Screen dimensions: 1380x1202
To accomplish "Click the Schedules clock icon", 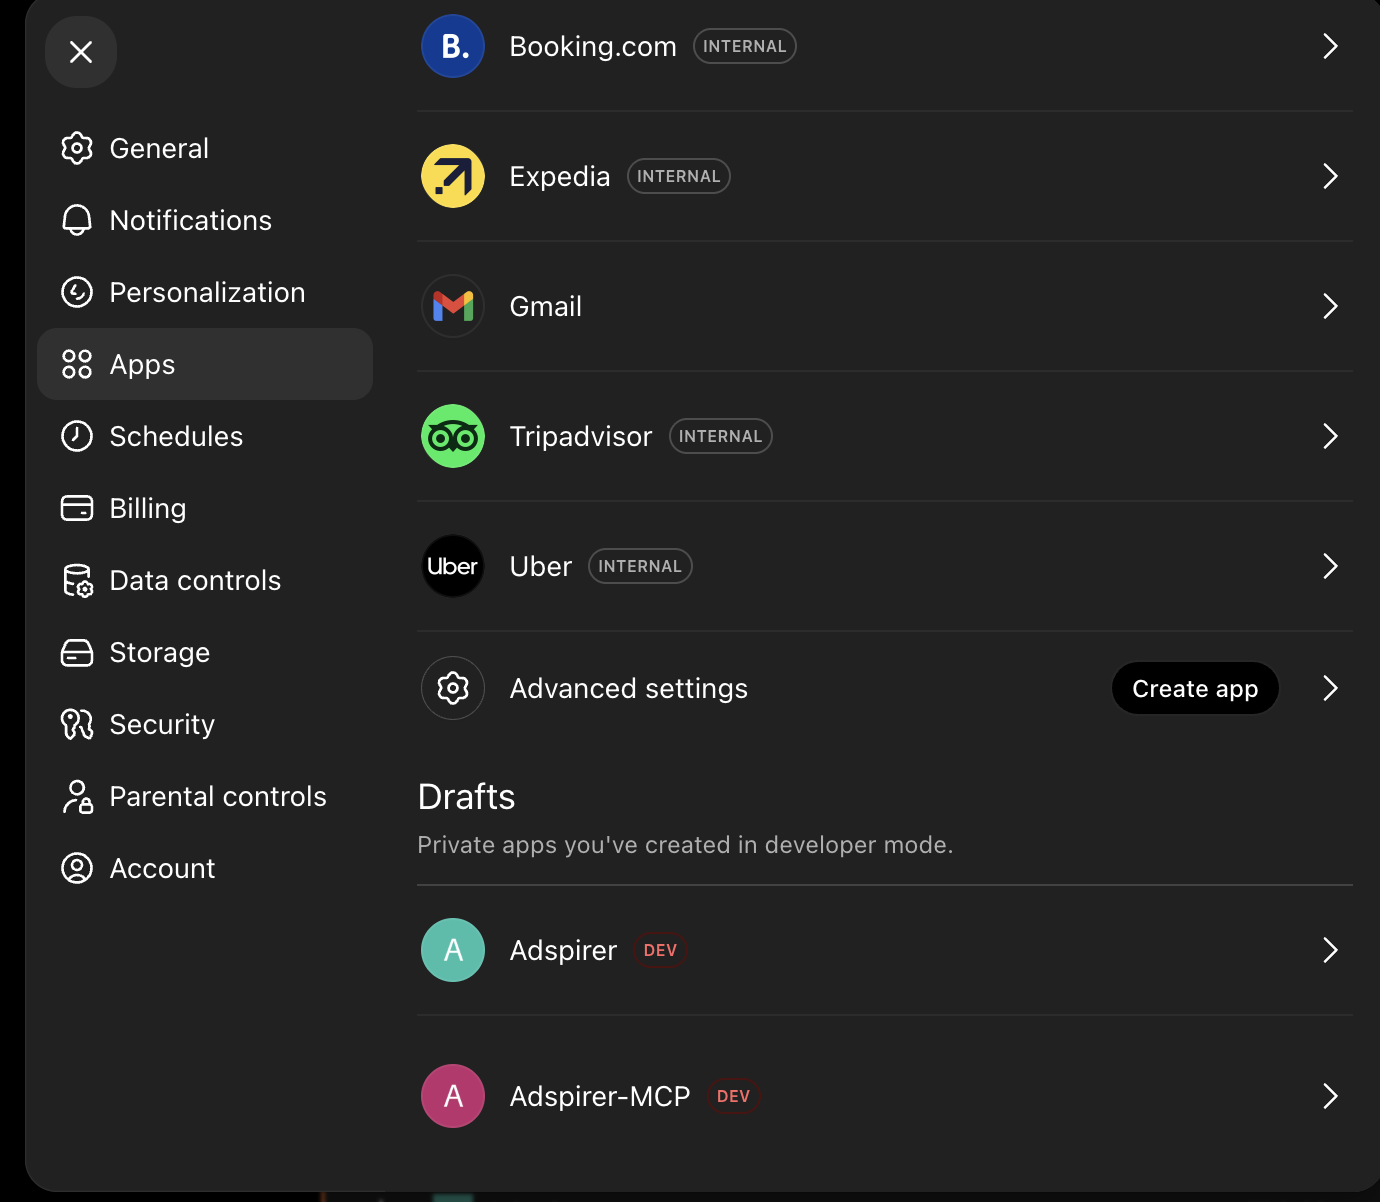I will [x=77, y=436].
